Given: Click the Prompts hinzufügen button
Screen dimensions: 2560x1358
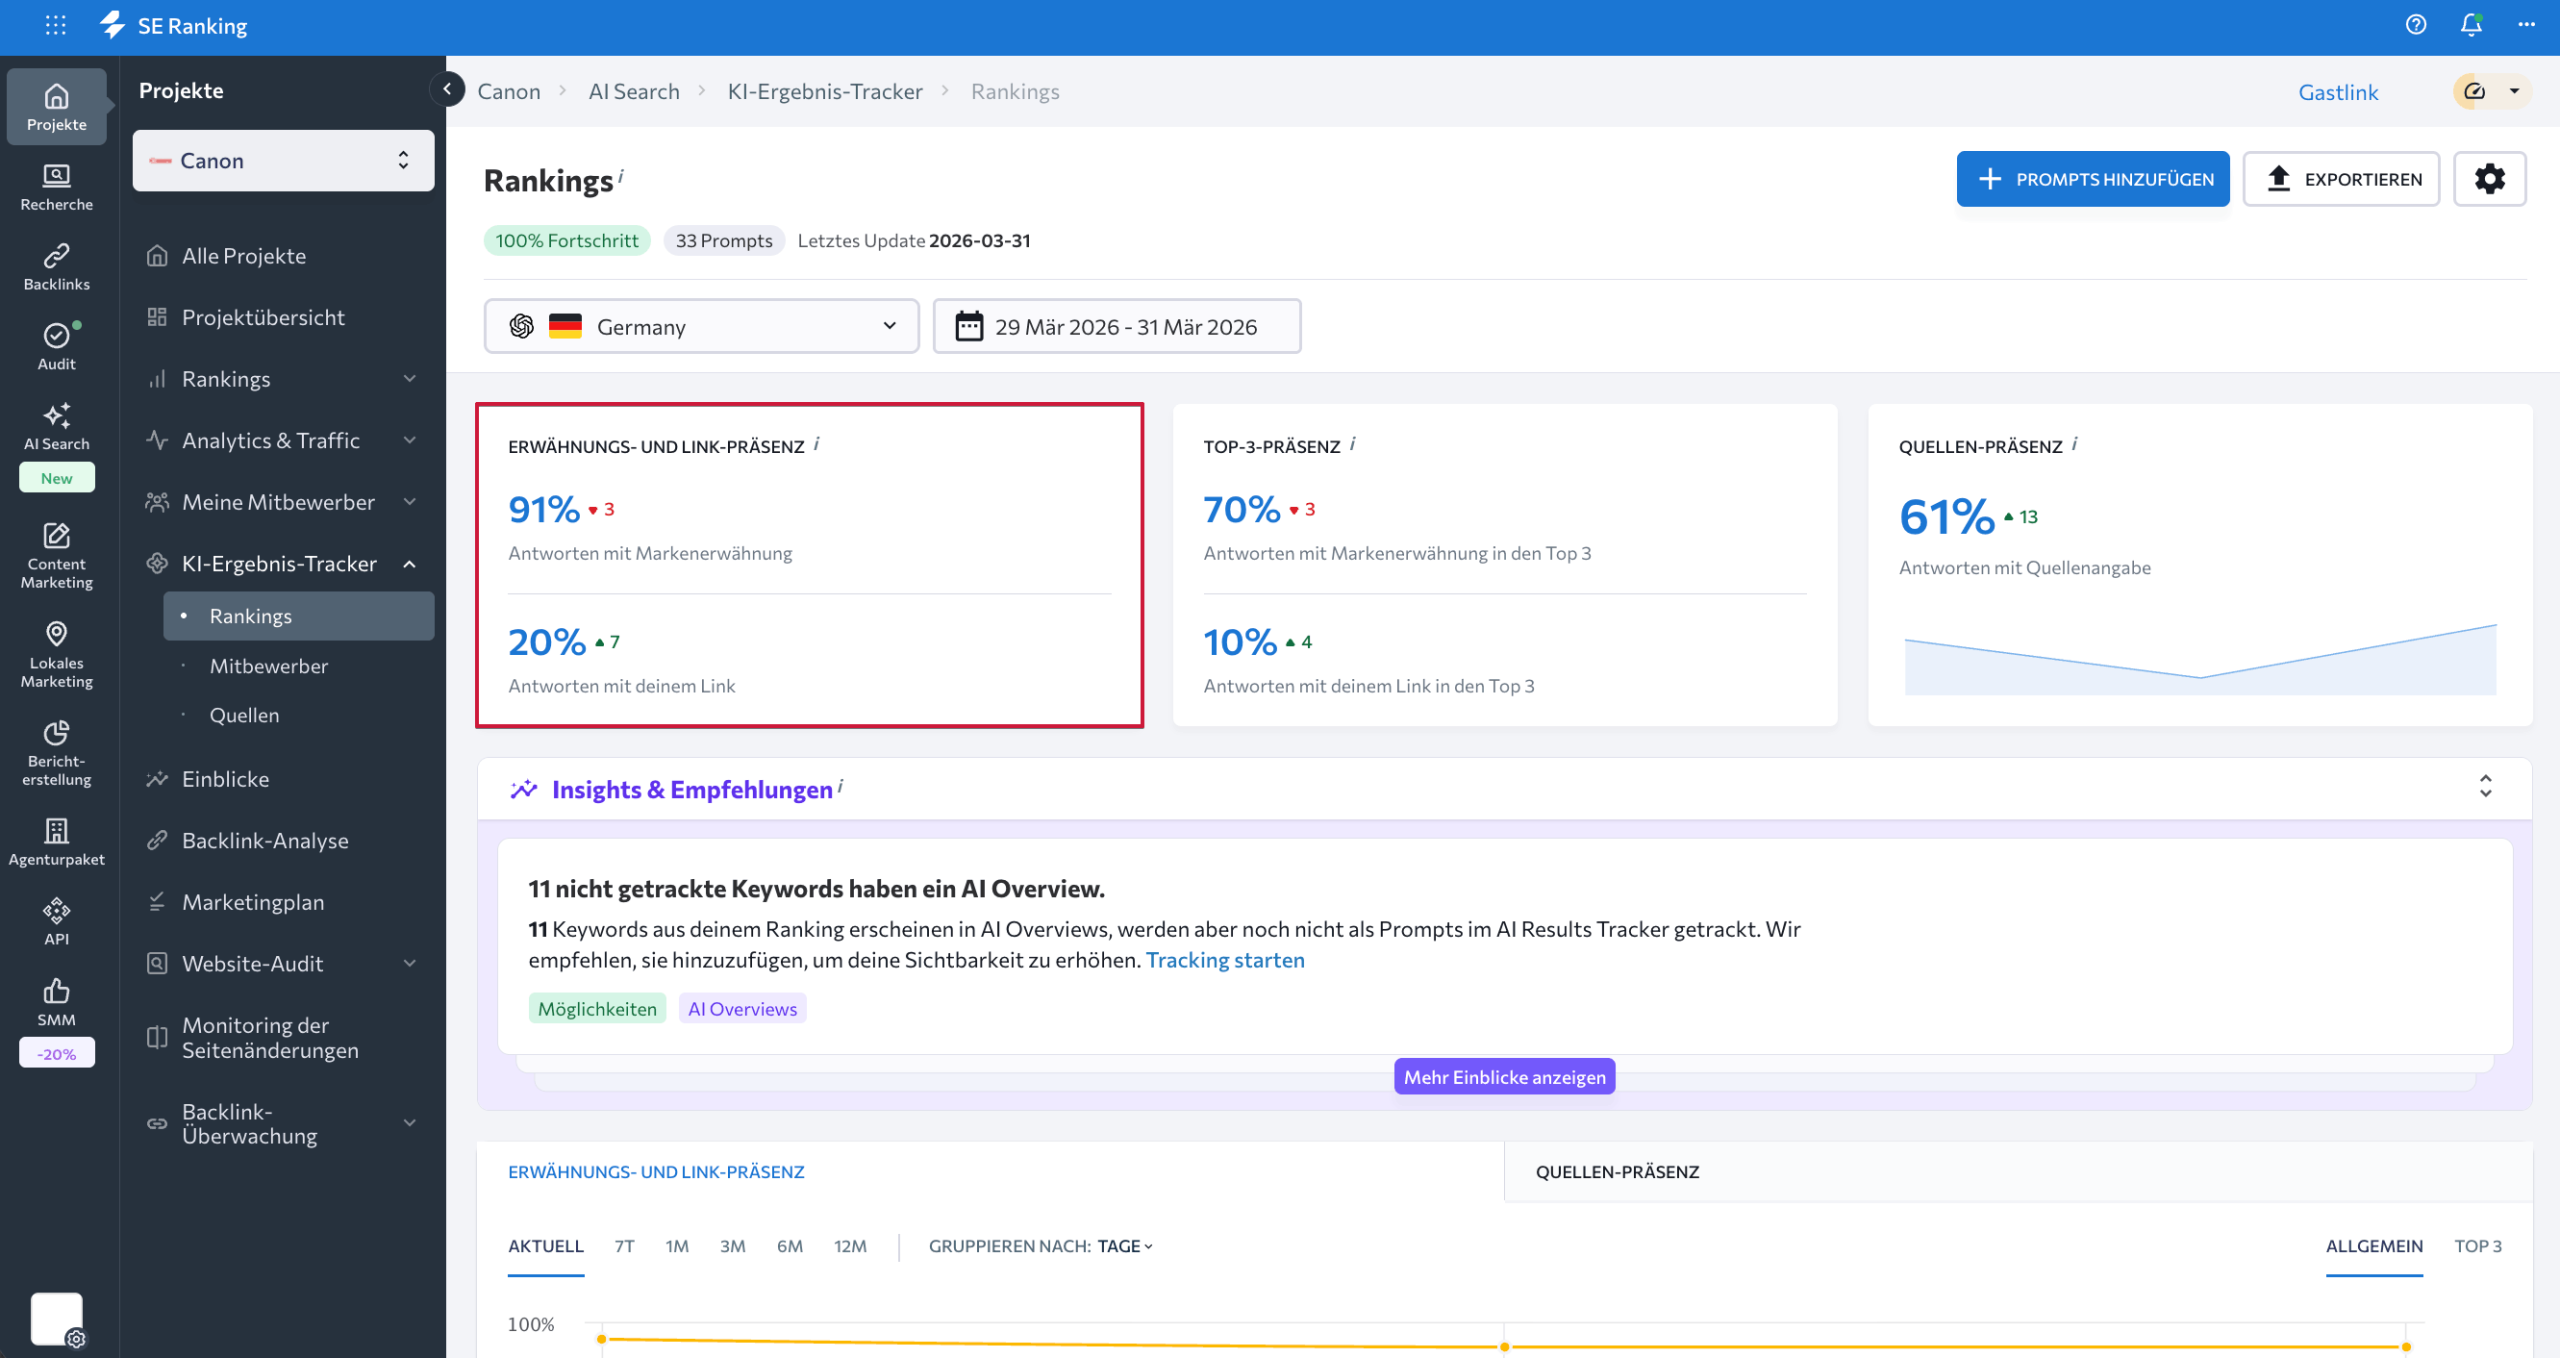Looking at the screenshot, I should pyautogui.click(x=2092, y=179).
